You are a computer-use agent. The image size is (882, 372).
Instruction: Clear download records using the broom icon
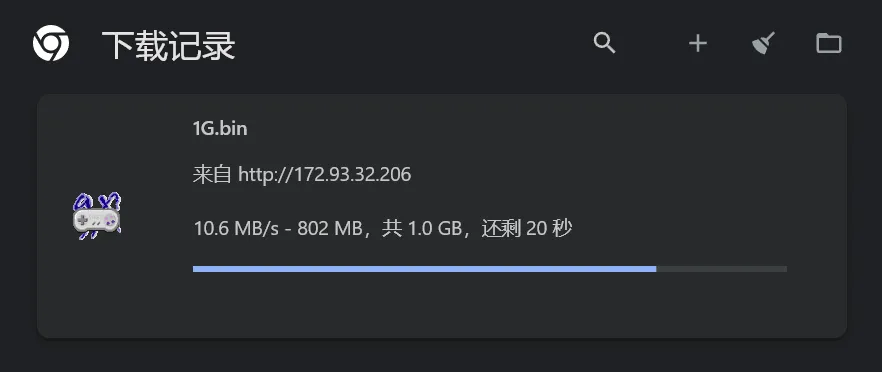(x=763, y=43)
